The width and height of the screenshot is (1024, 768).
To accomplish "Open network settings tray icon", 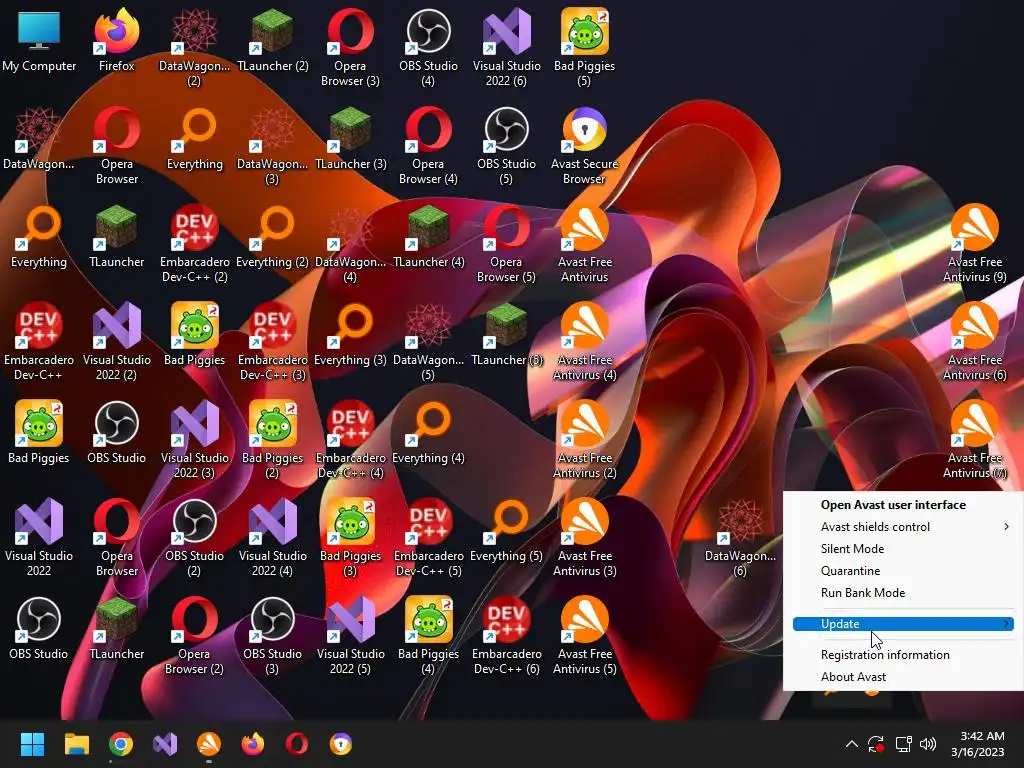I will coord(903,744).
